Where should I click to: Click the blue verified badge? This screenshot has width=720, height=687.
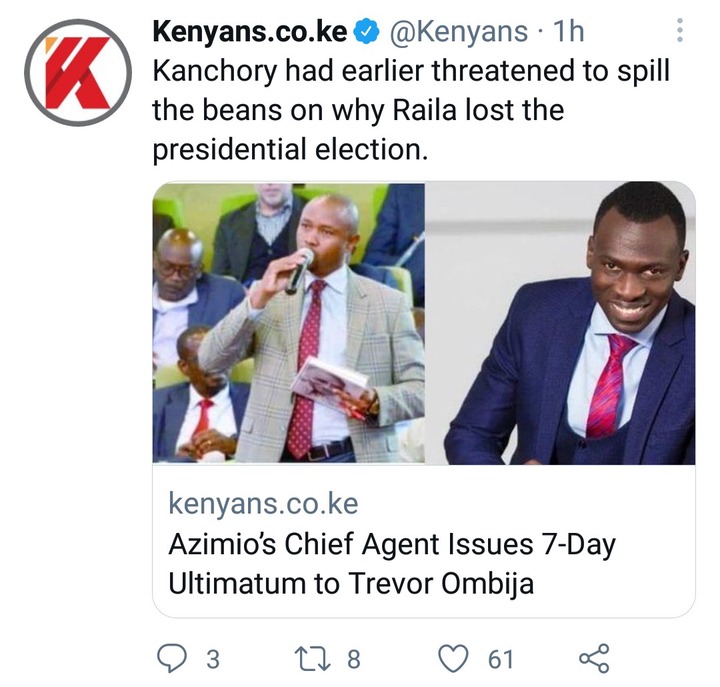[x=366, y=32]
